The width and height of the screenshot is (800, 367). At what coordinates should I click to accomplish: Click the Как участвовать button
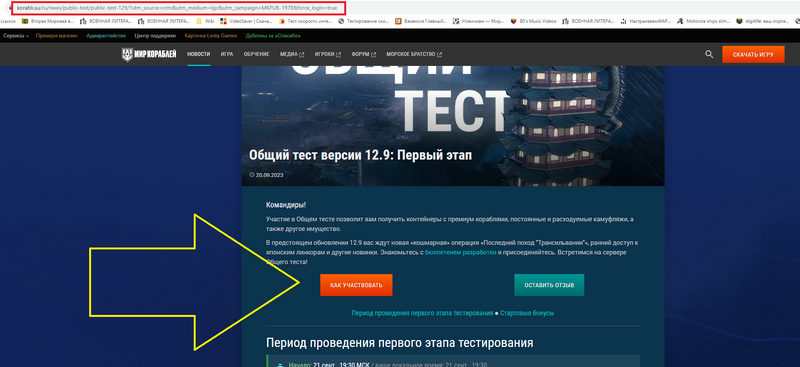click(356, 285)
